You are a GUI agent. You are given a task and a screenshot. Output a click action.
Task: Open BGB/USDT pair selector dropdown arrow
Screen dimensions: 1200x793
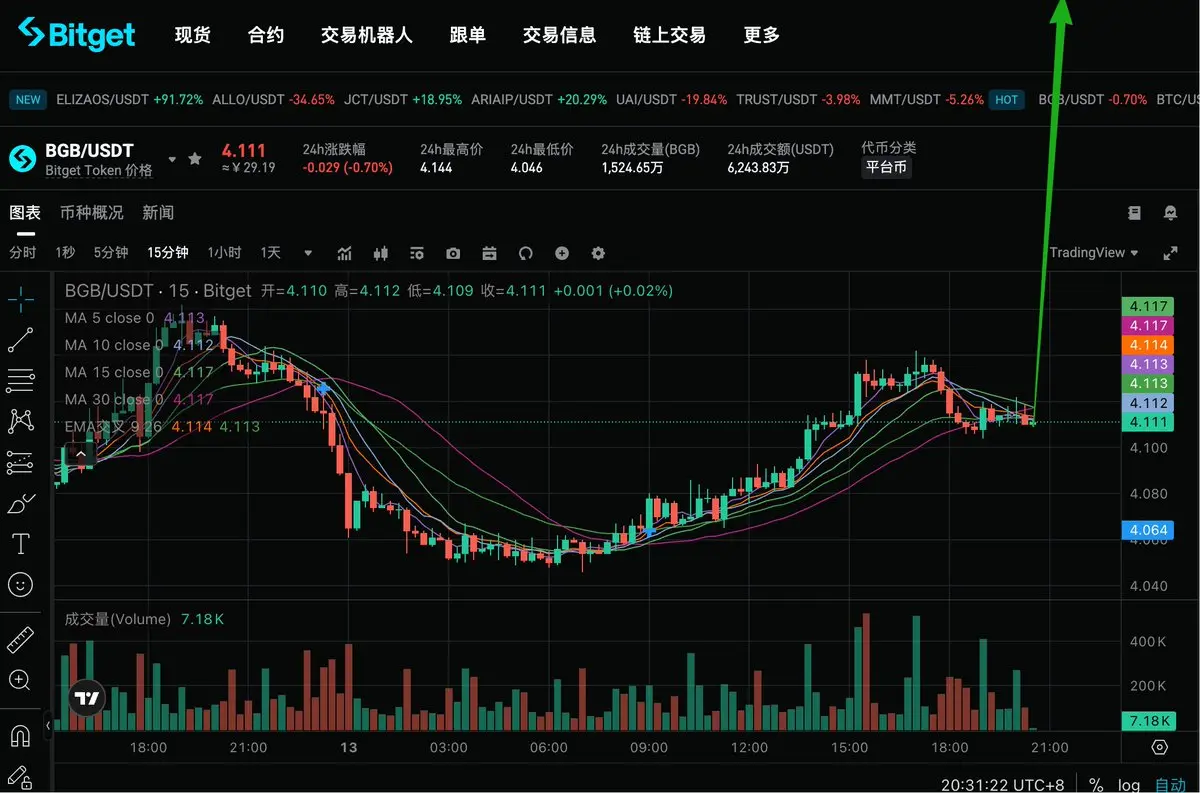172,159
